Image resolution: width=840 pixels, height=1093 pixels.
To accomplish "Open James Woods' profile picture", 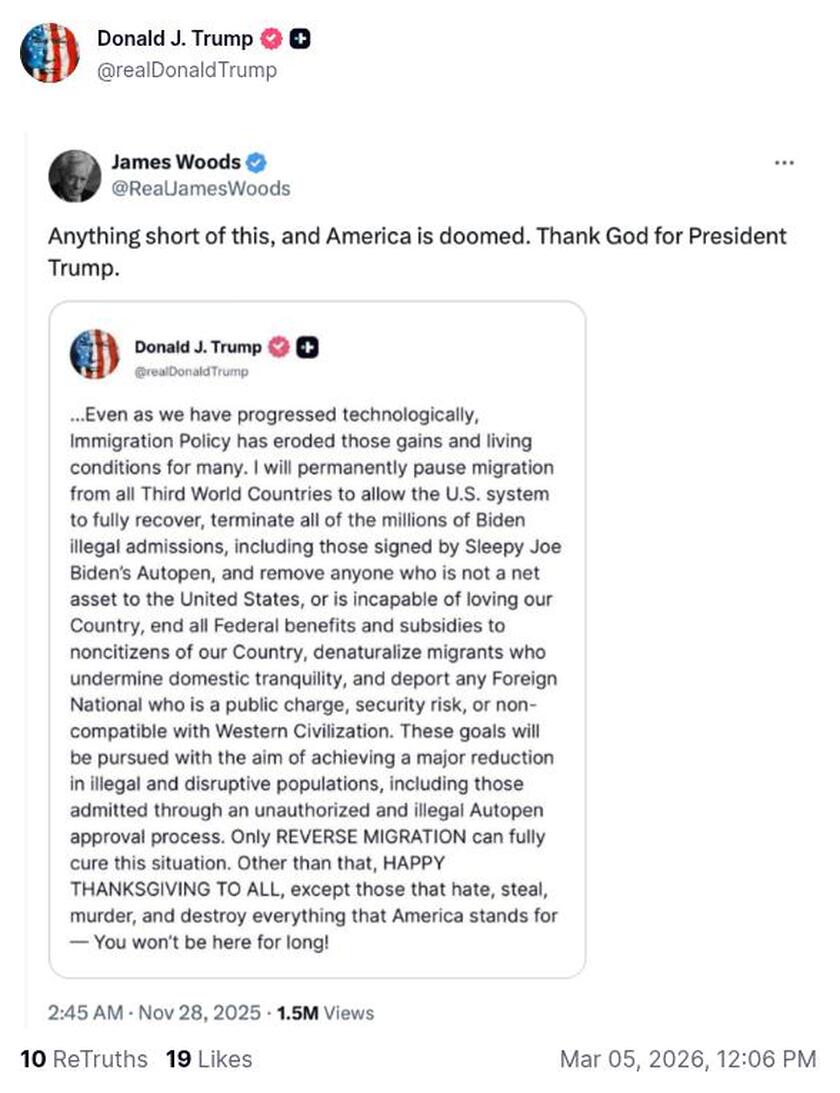I will [75, 176].
